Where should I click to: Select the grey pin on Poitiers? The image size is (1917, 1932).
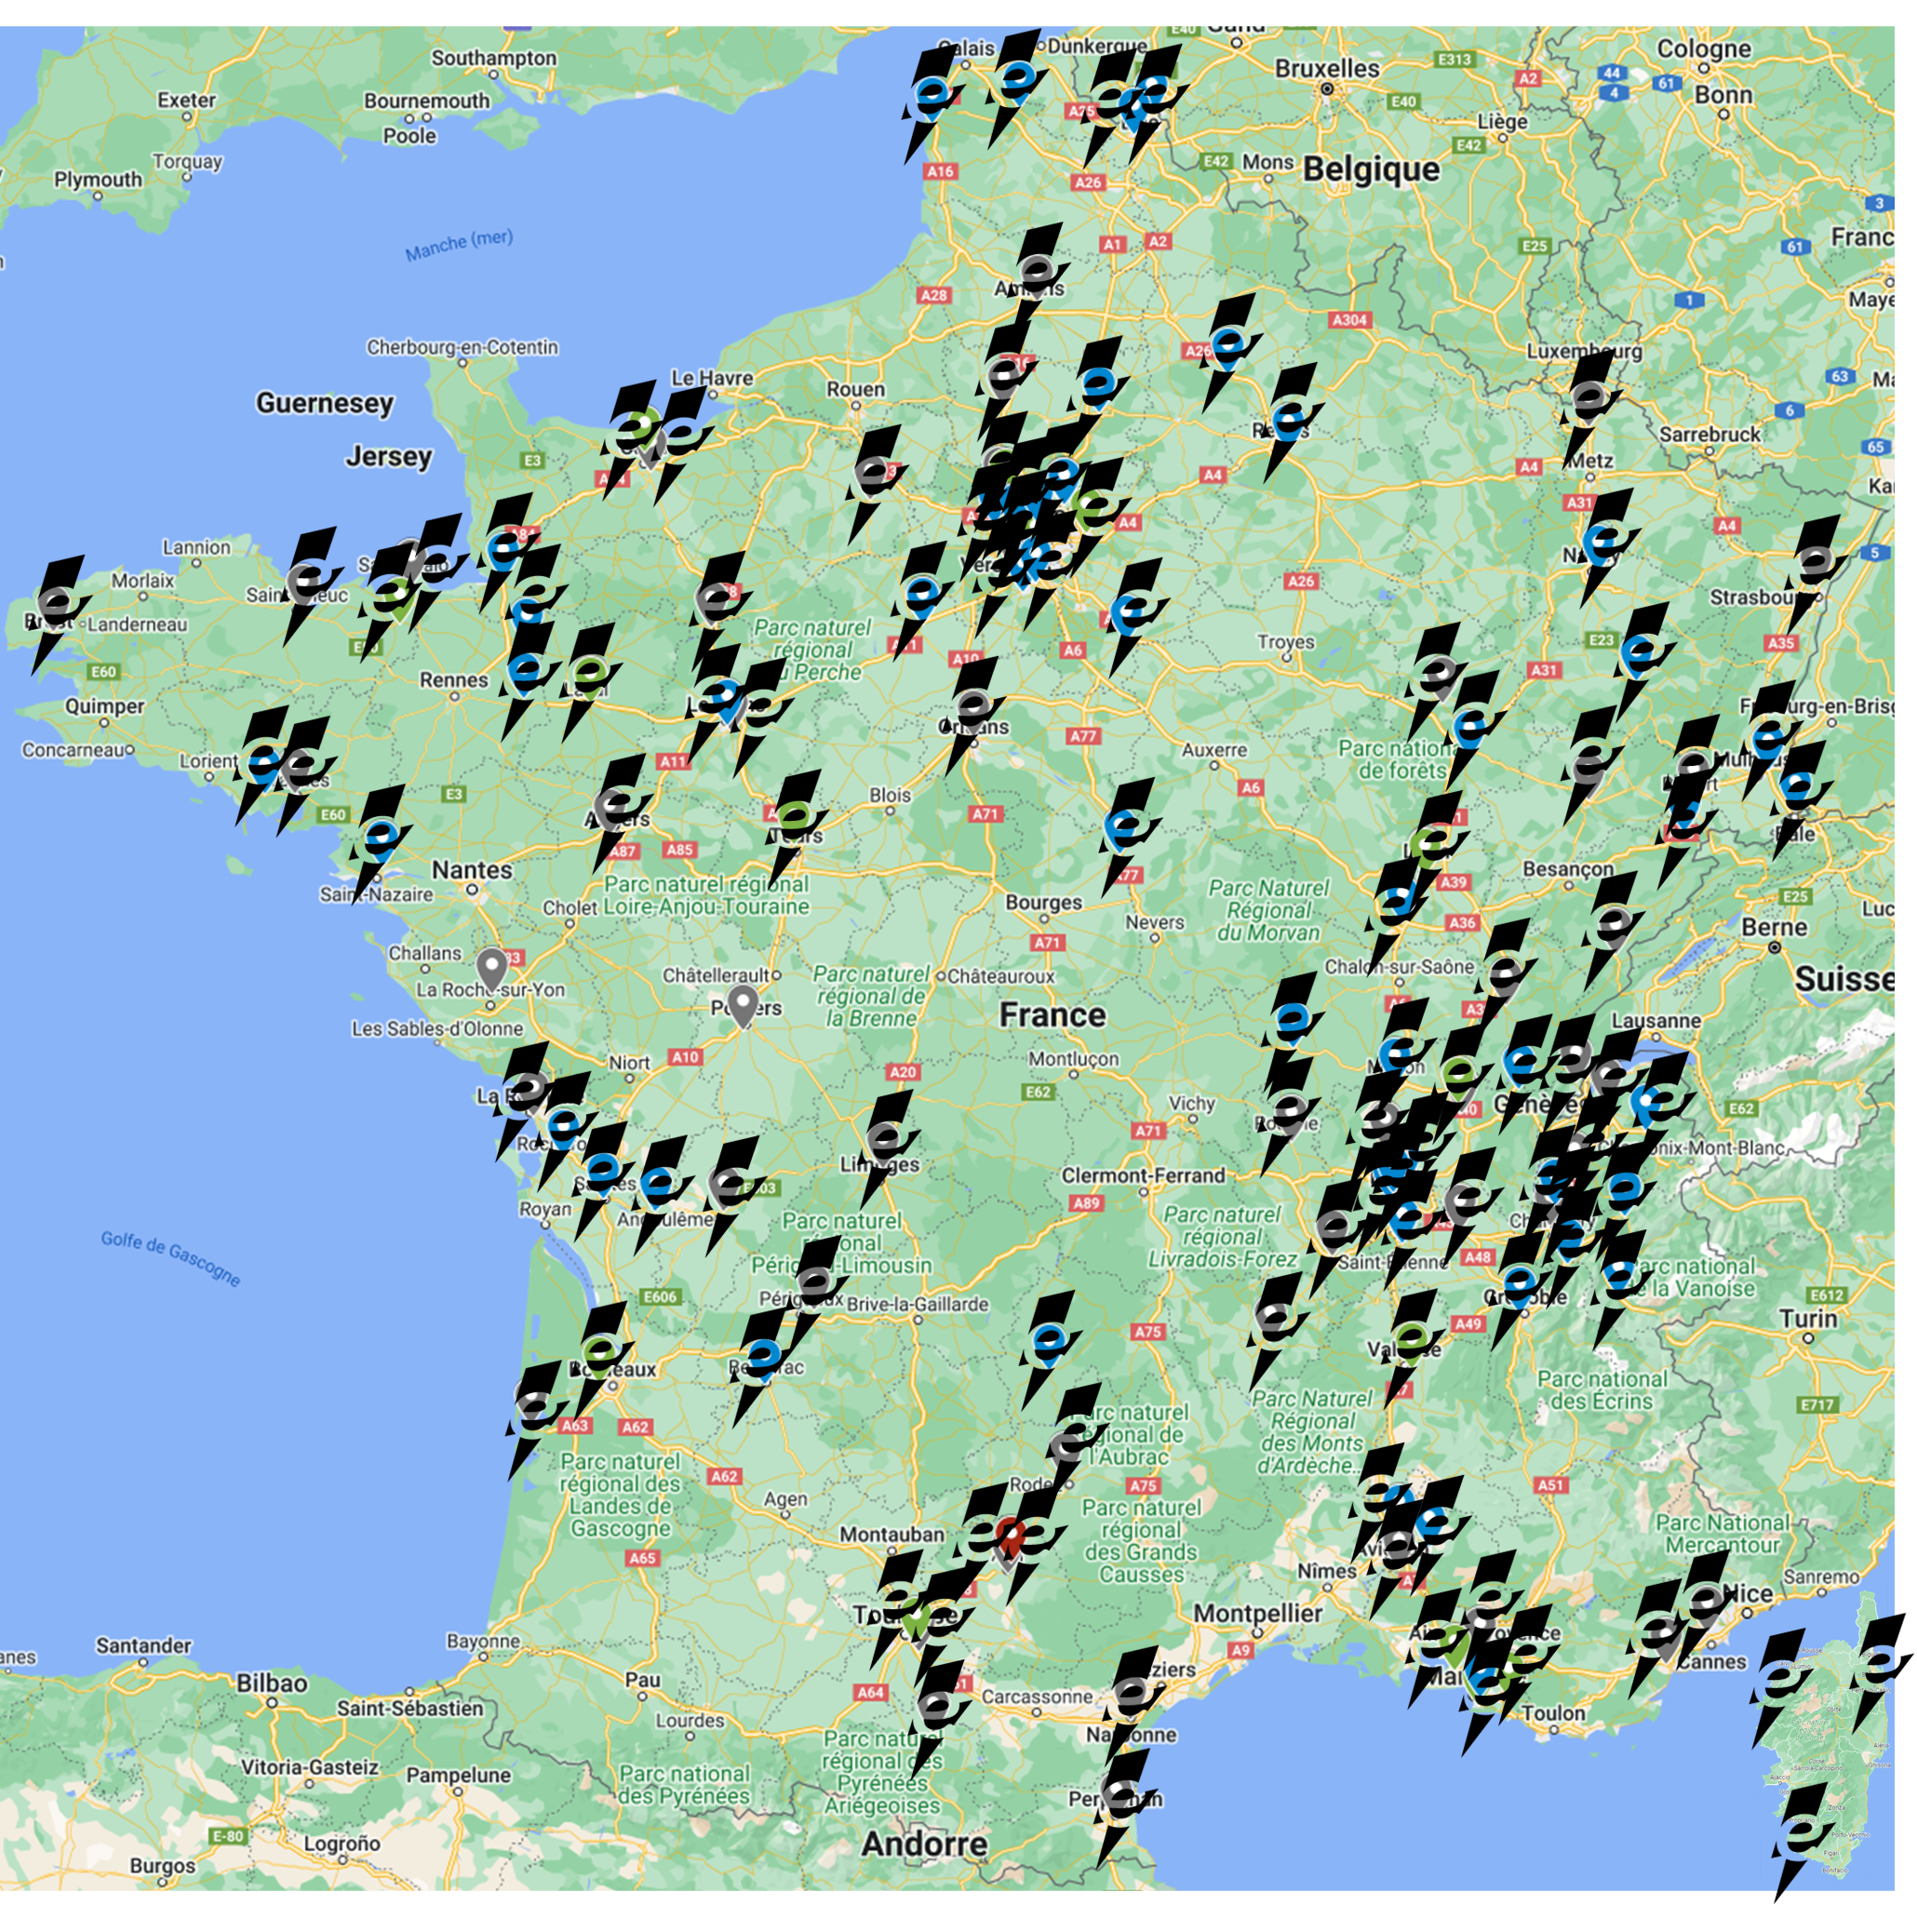point(742,1006)
